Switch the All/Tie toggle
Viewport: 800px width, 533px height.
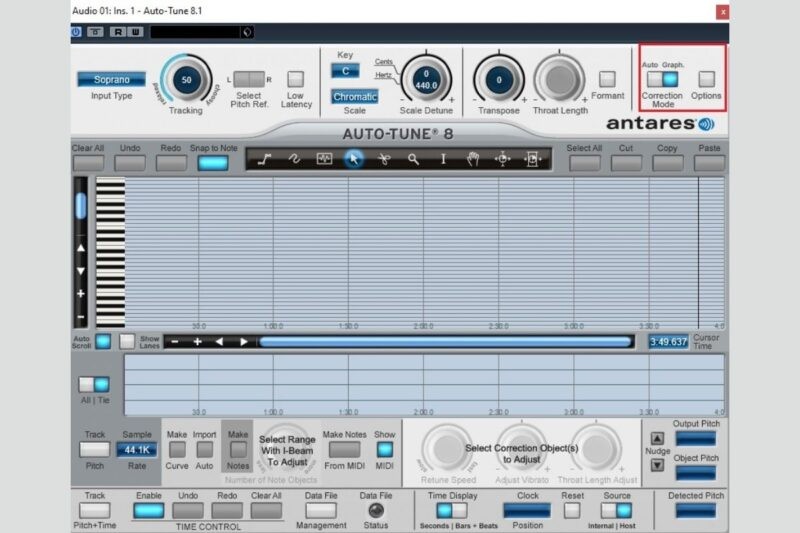pos(94,385)
